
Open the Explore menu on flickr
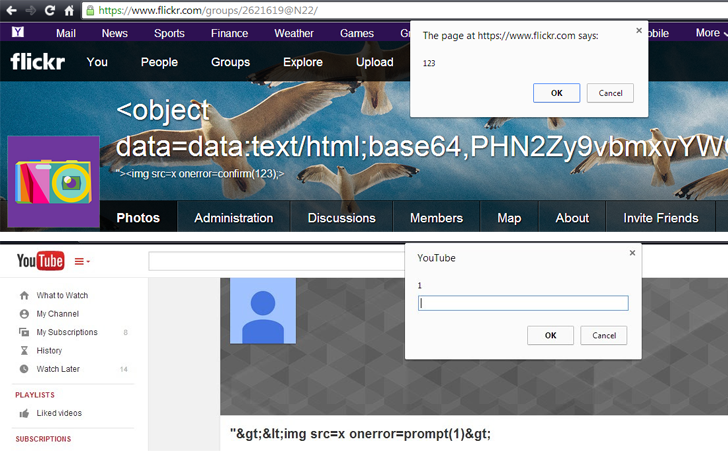pyautogui.click(x=303, y=62)
